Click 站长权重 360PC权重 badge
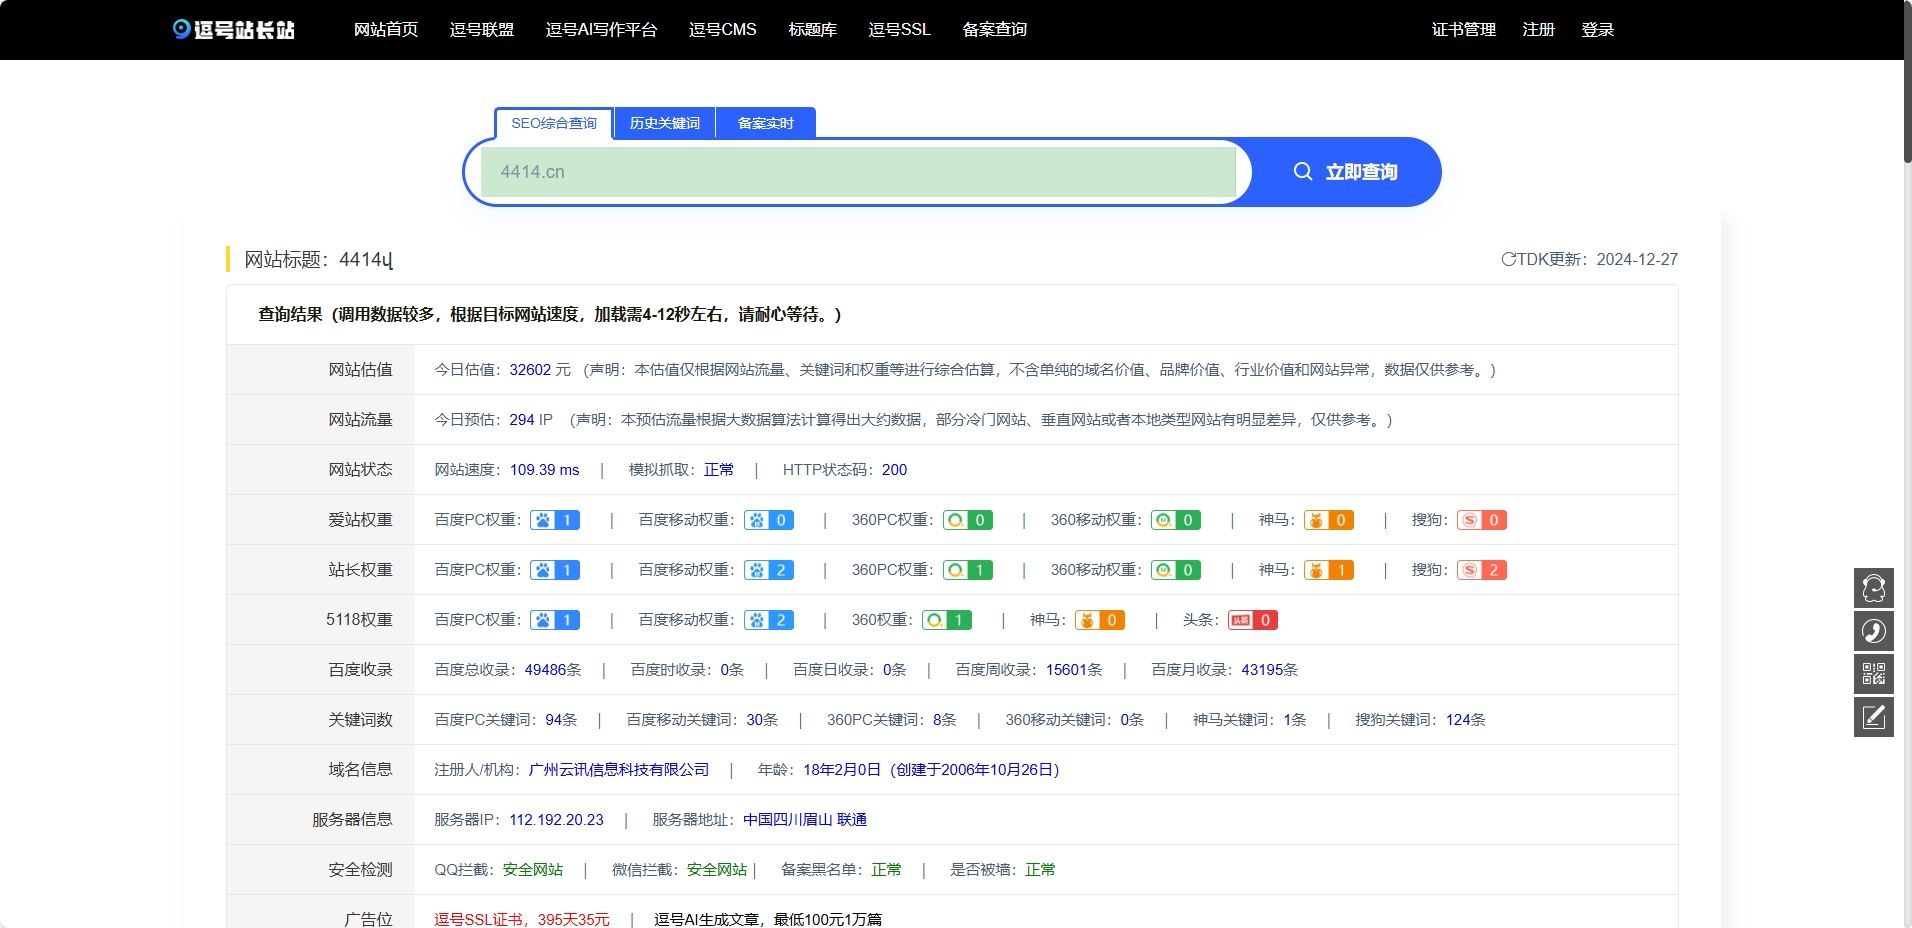The image size is (1912, 928). 968,570
